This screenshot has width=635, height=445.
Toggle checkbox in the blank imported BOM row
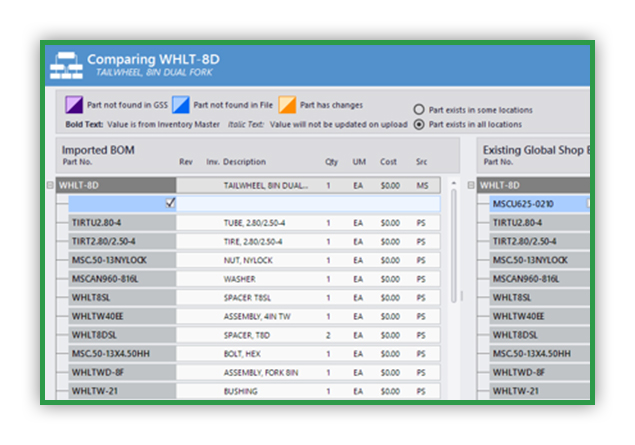170,203
